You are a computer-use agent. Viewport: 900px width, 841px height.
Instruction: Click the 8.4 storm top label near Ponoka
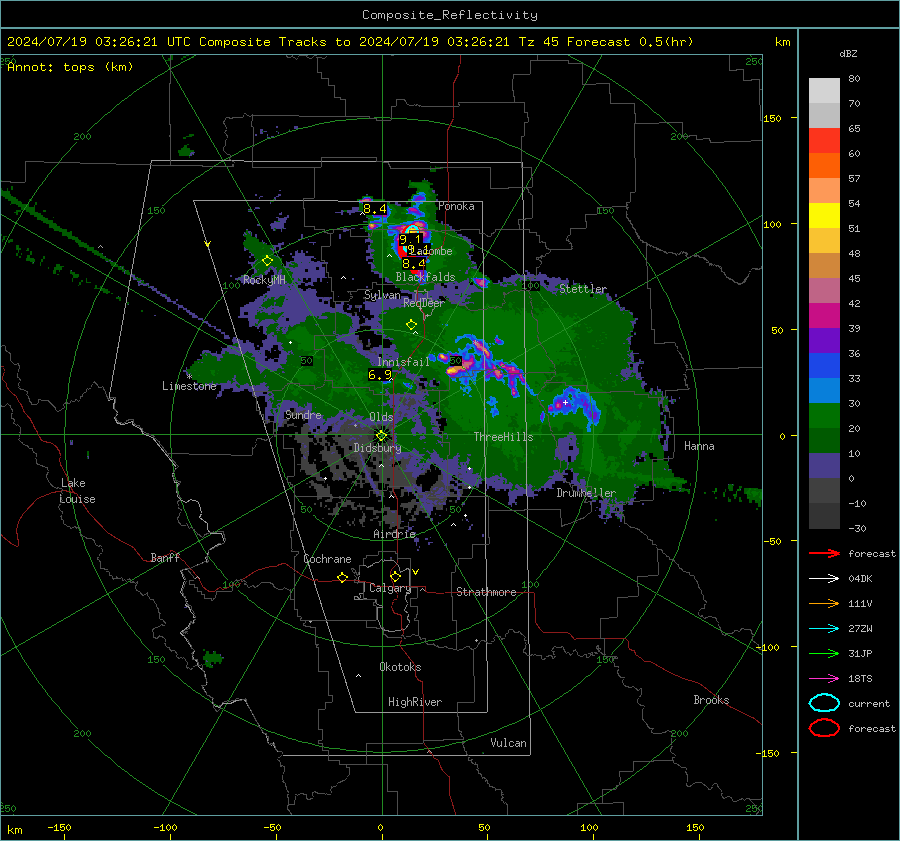[374, 208]
